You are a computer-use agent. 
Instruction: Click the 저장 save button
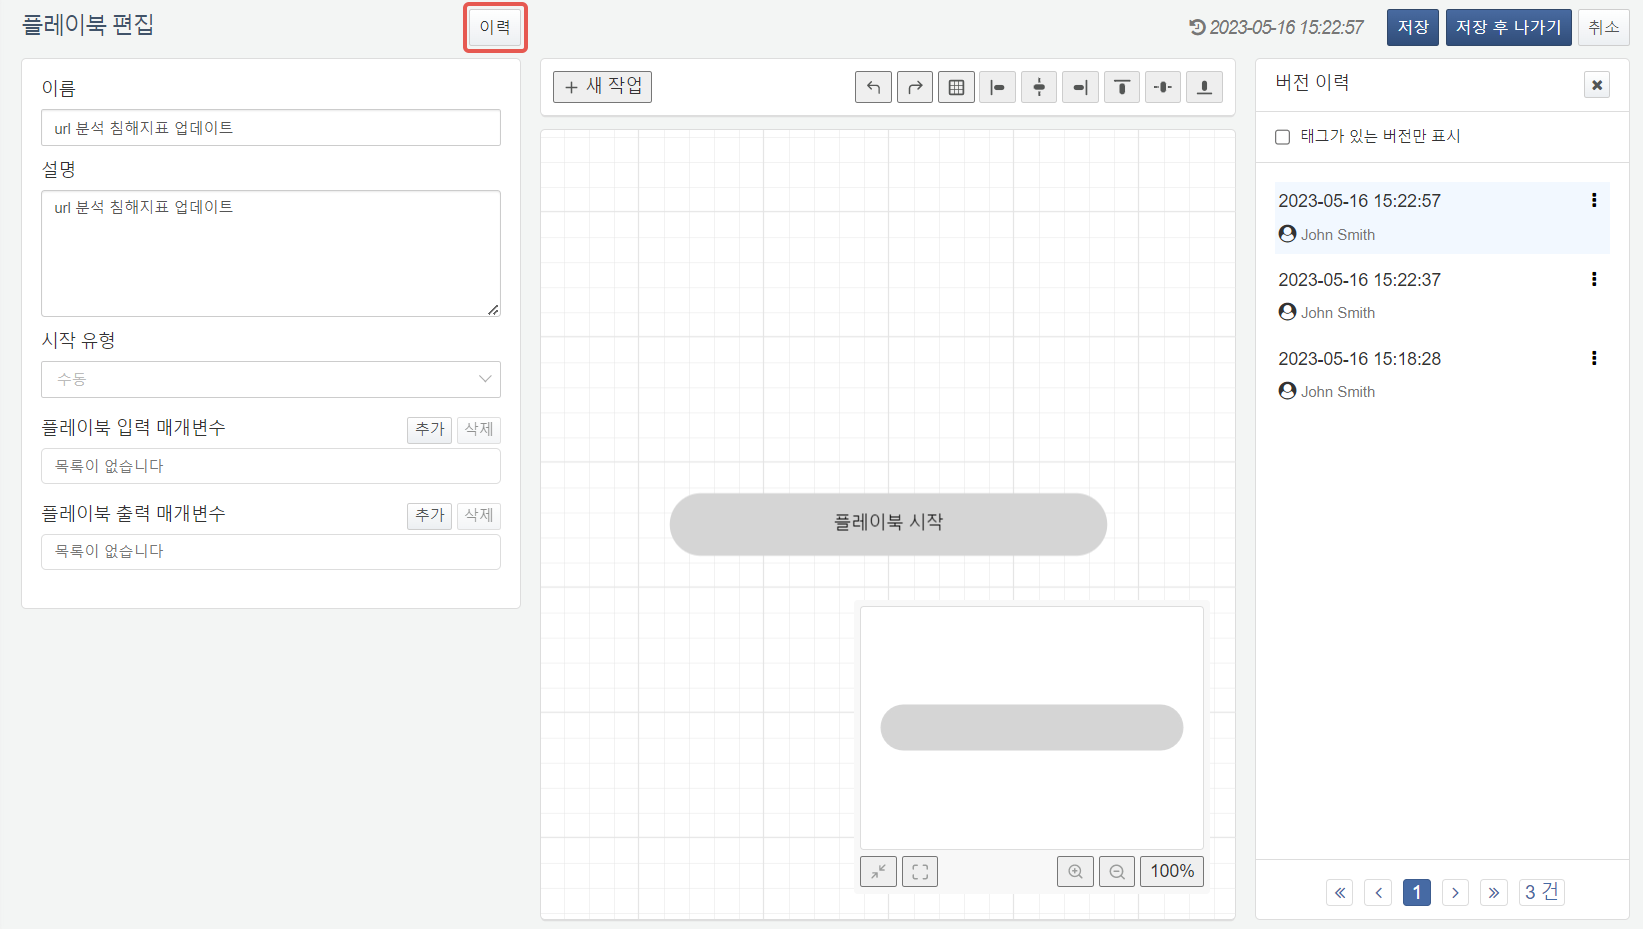coord(1413,27)
